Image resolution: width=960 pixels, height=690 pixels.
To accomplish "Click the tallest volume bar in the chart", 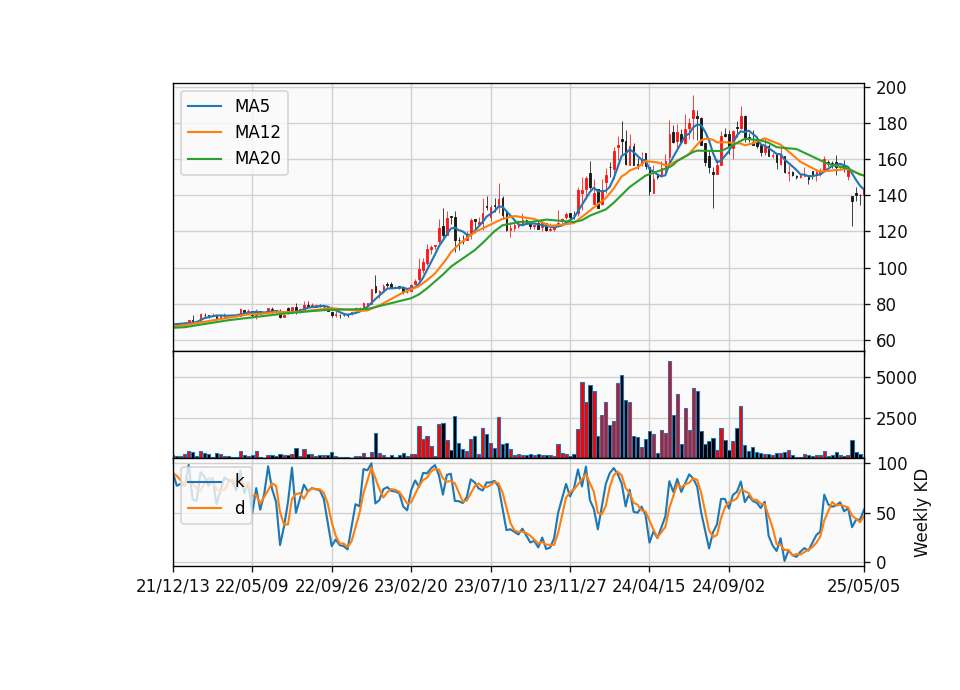I will tap(670, 410).
